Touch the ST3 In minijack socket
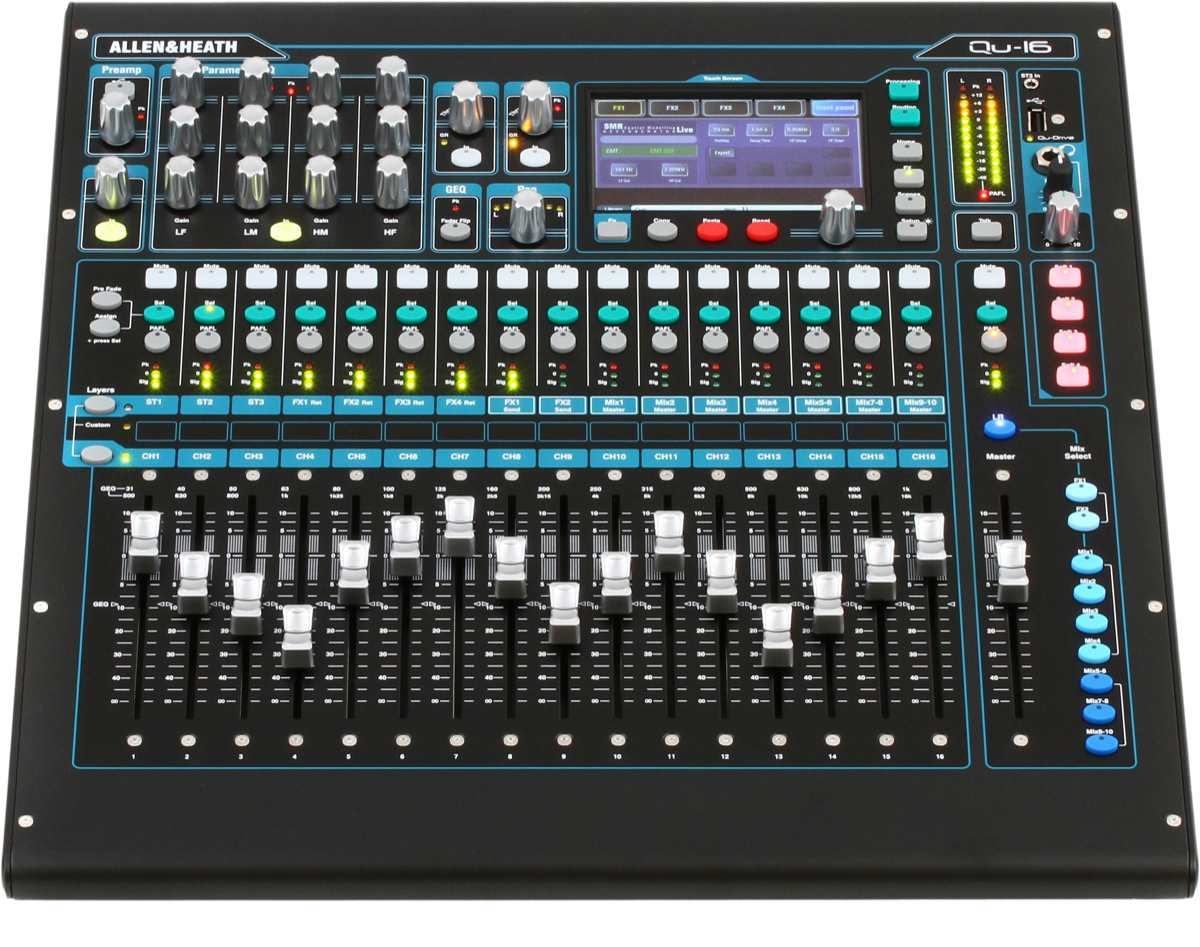 click(1030, 86)
